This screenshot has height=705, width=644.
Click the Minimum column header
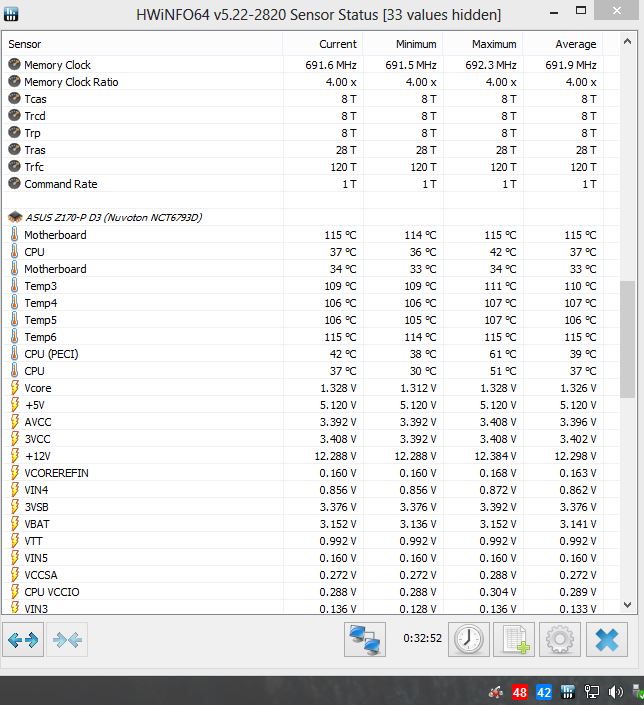403,44
